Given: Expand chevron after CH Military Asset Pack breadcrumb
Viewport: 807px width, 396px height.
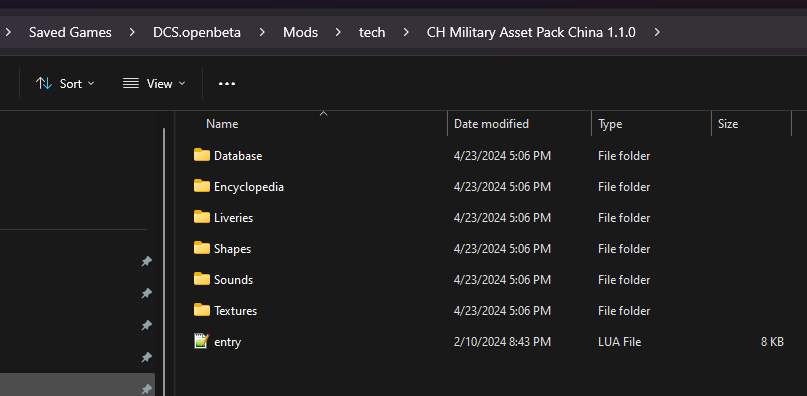Looking at the screenshot, I should [656, 32].
